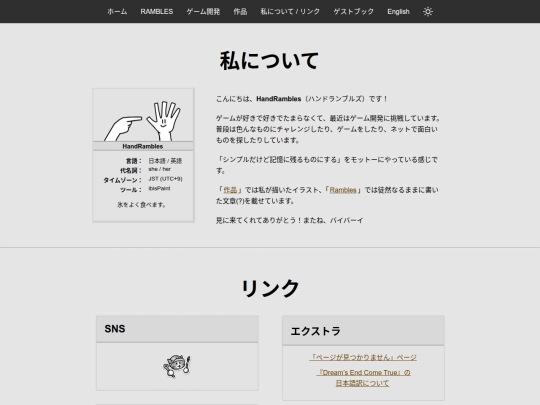Open the Dream's End Come True translation link
The width and height of the screenshot is (540, 405).
coord(363,378)
